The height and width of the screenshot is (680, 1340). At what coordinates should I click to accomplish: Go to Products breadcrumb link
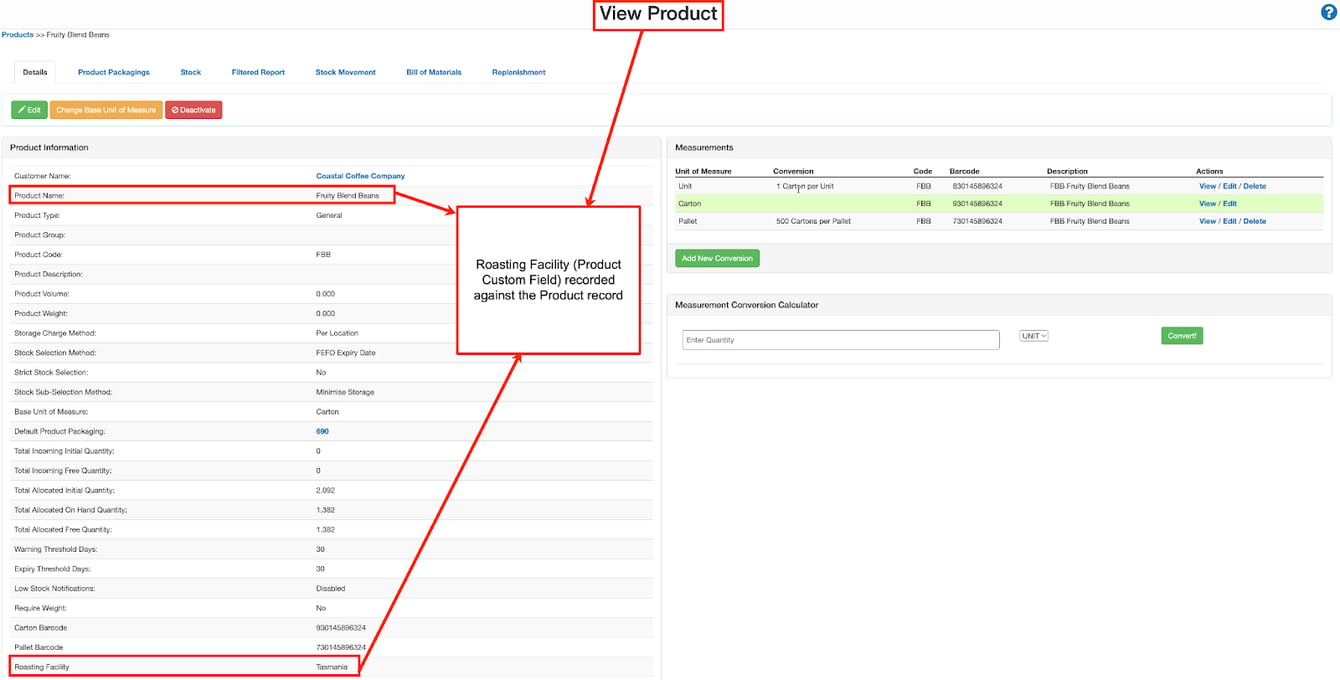tap(17, 35)
